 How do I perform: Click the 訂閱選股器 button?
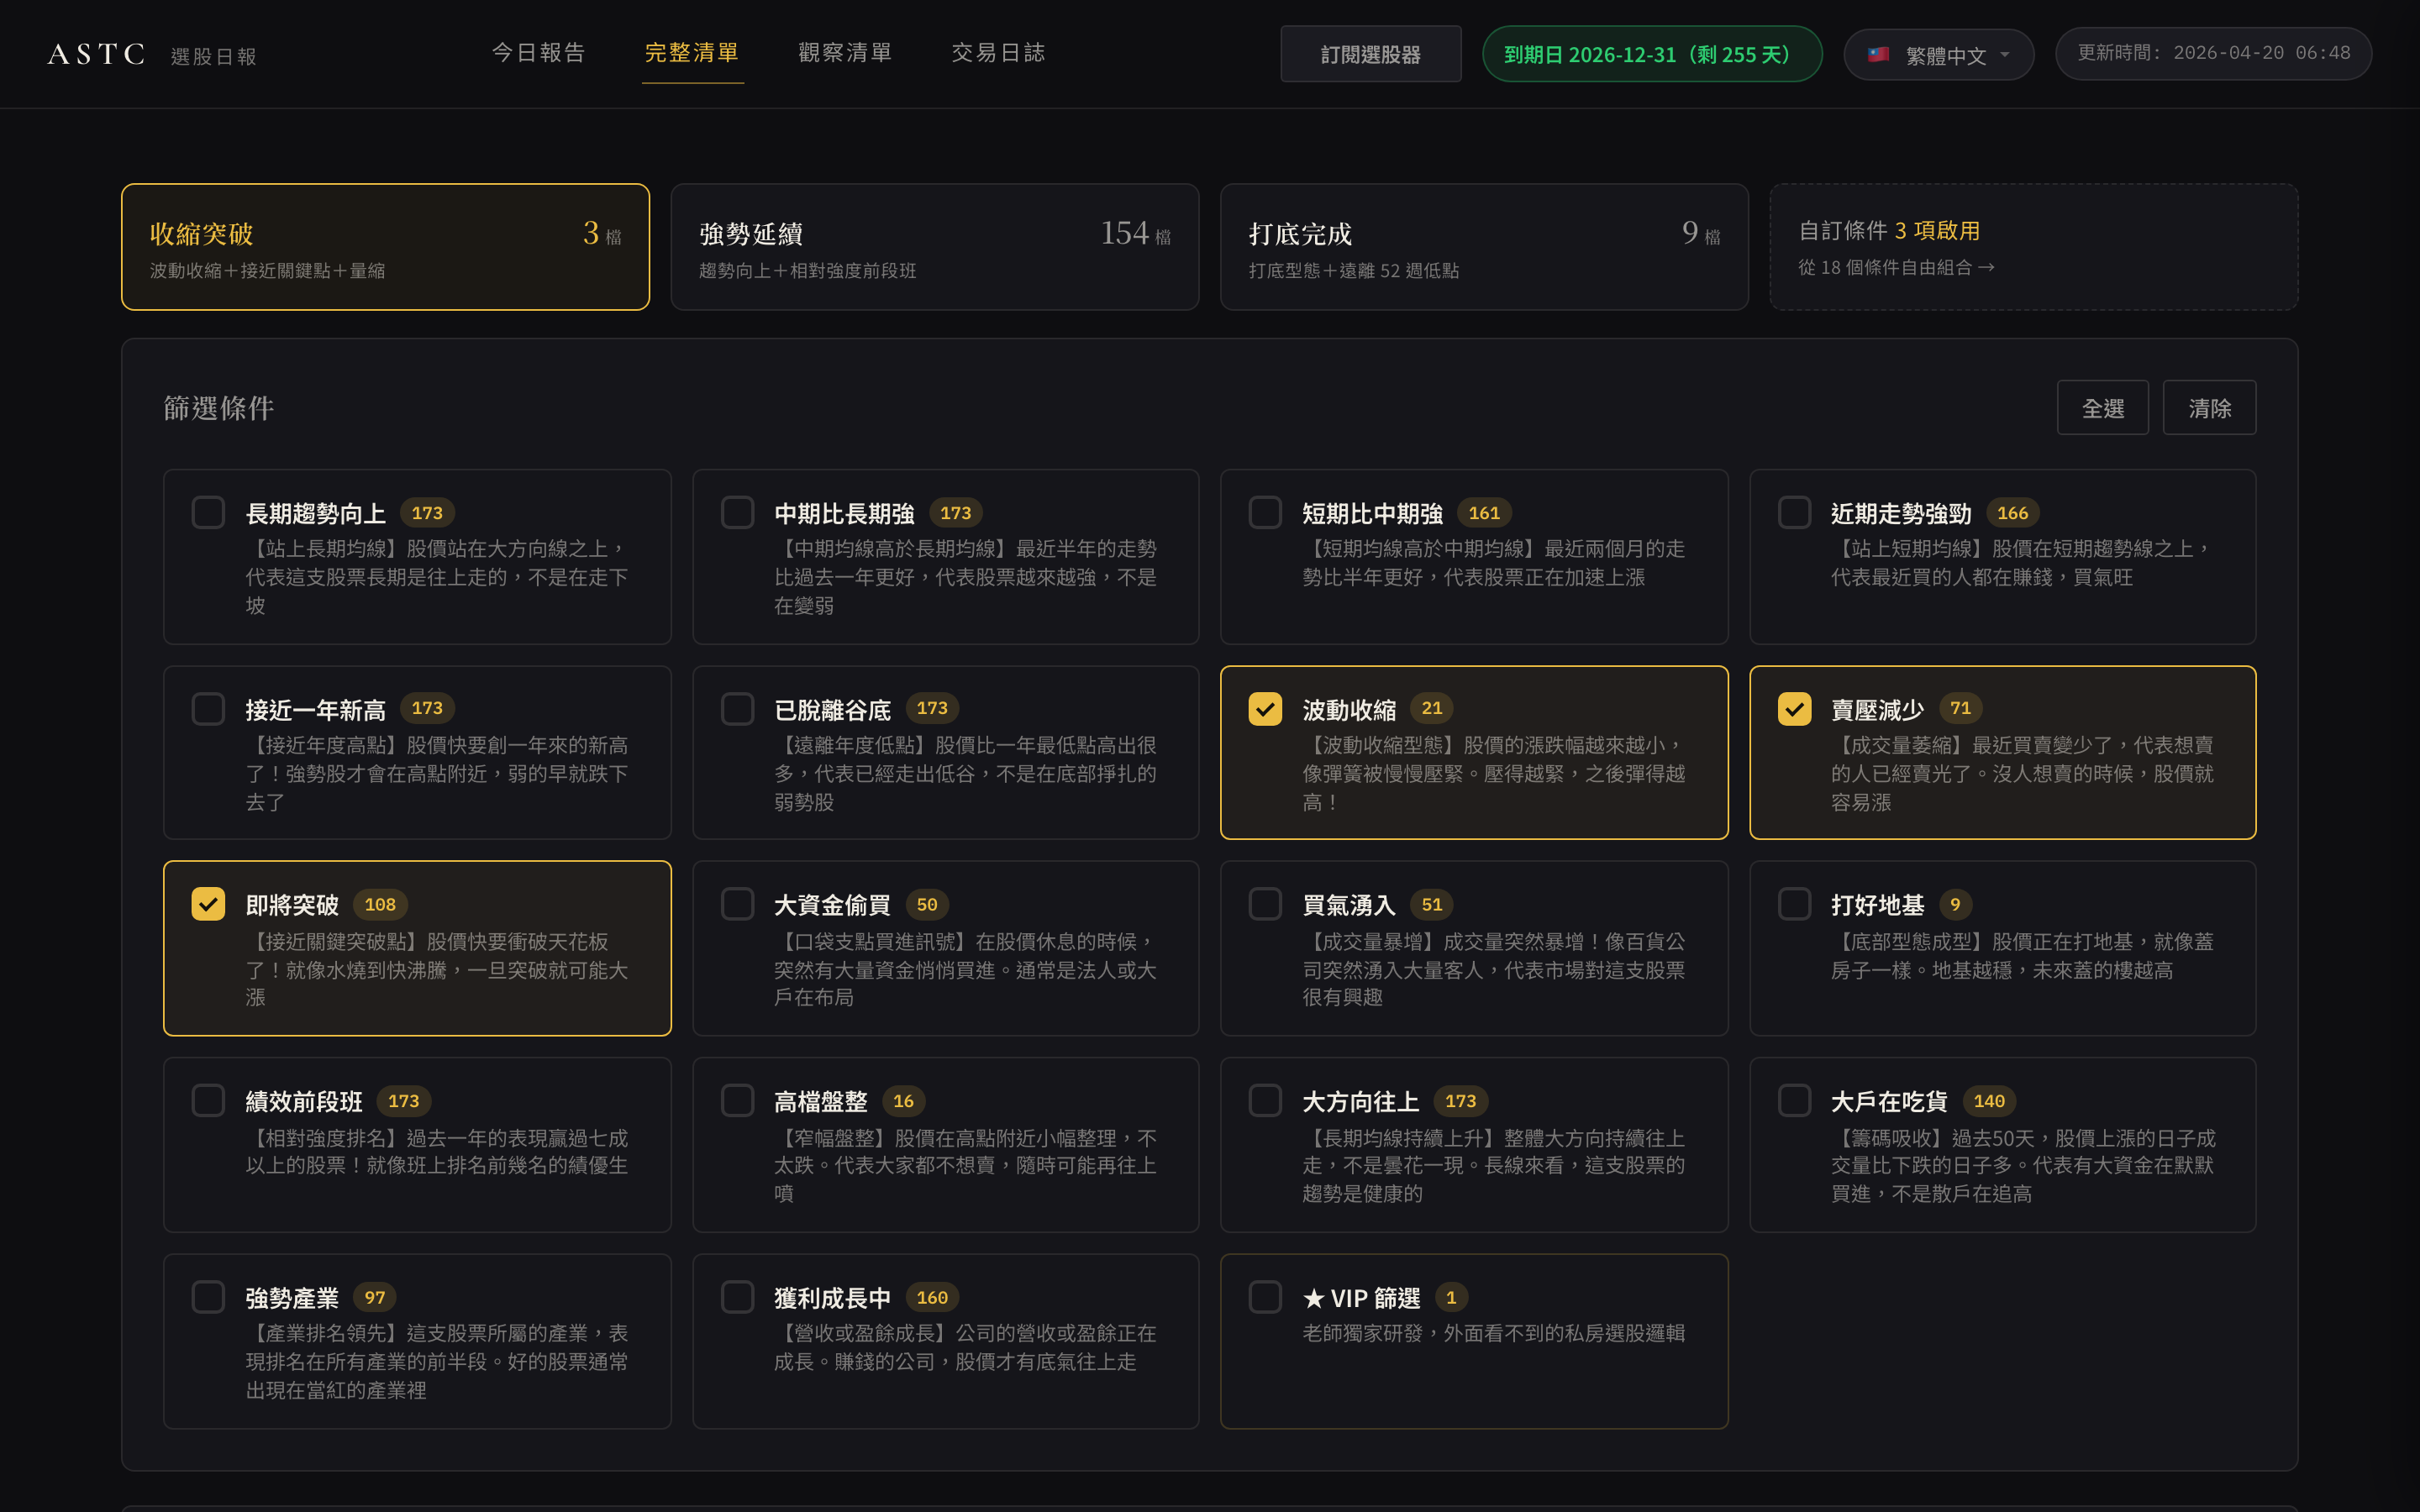pos(1370,54)
